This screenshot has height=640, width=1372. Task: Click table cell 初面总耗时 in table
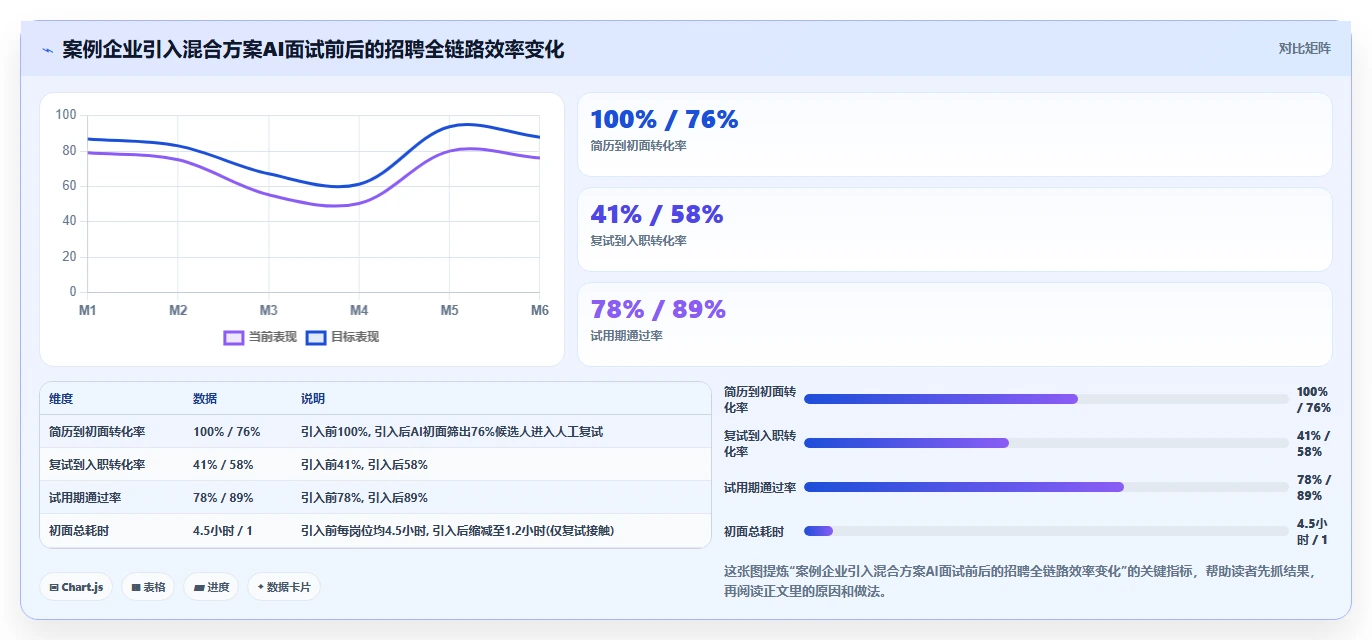click(79, 531)
